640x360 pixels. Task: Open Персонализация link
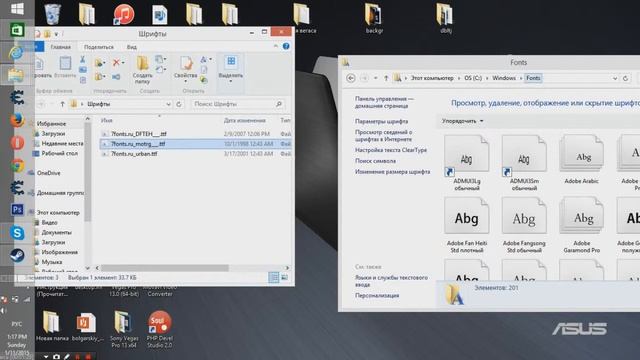[x=377, y=296]
